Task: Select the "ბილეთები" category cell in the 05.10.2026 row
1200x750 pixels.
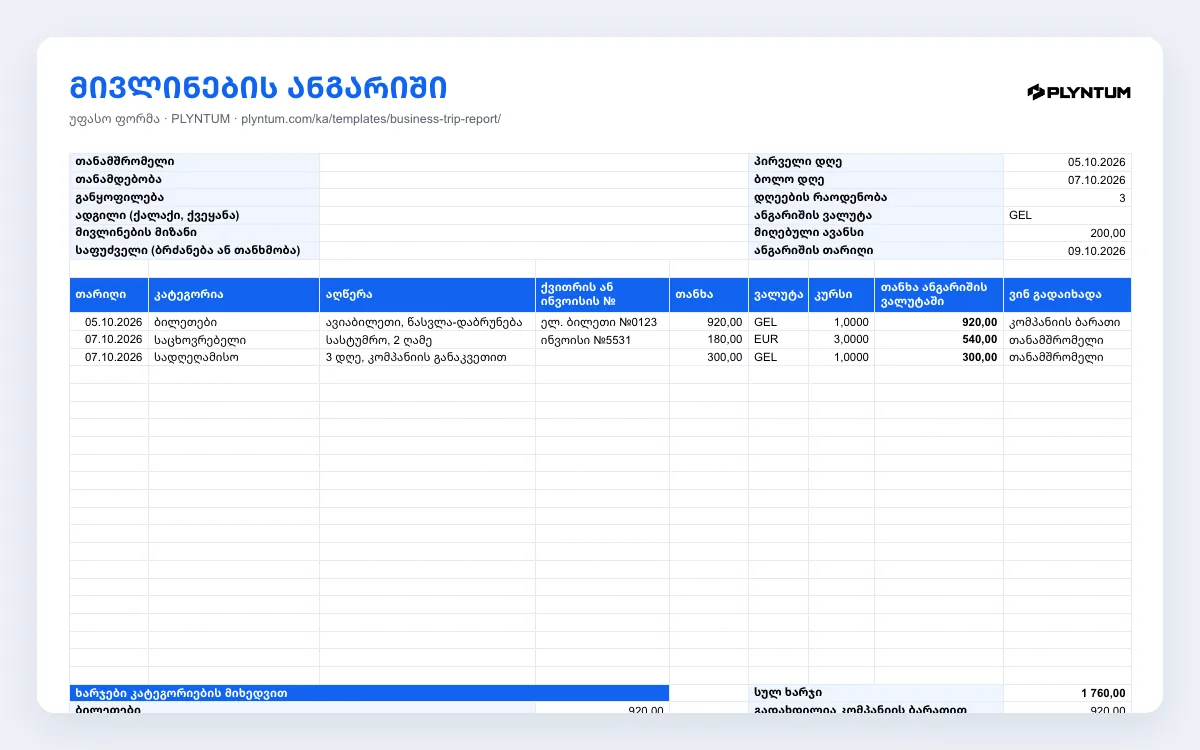Action: point(234,322)
